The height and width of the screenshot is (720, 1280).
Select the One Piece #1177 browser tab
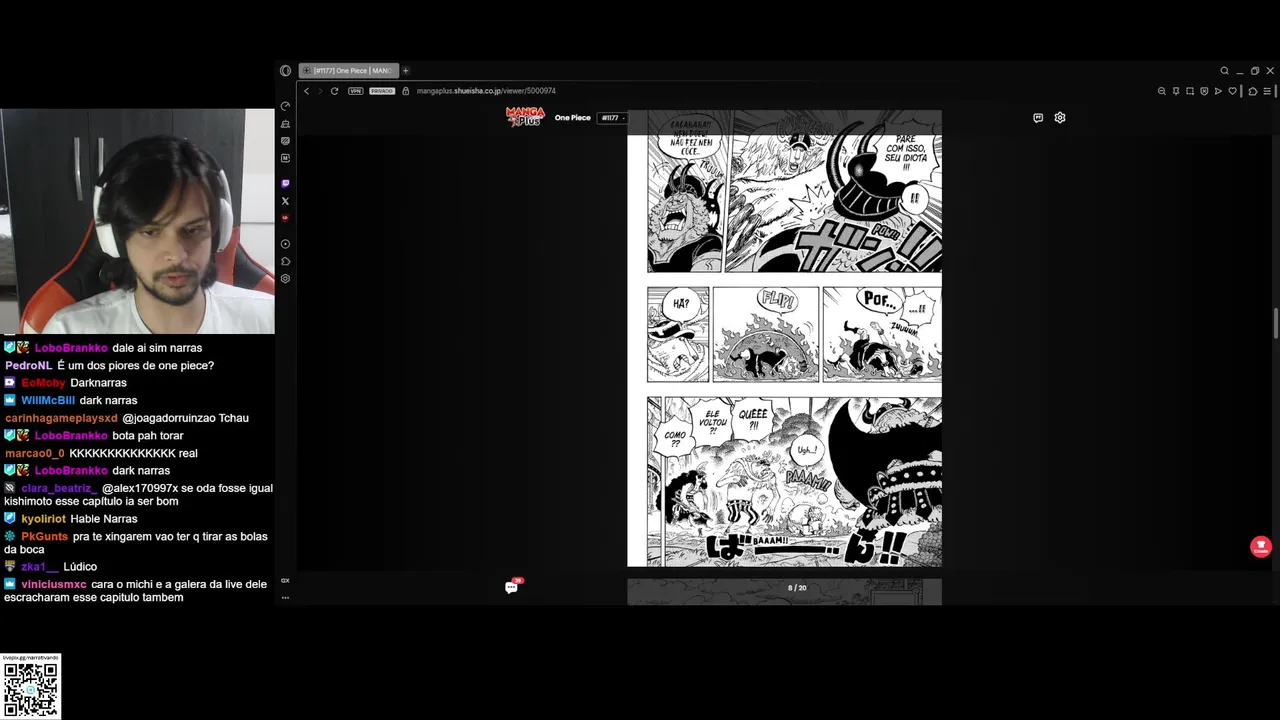point(348,71)
